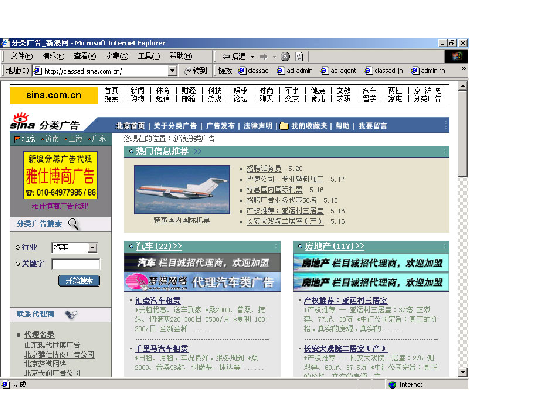555x417 pixels.
Task: Go to 北京首页 in the blue navigation bar
Action: 130,126
